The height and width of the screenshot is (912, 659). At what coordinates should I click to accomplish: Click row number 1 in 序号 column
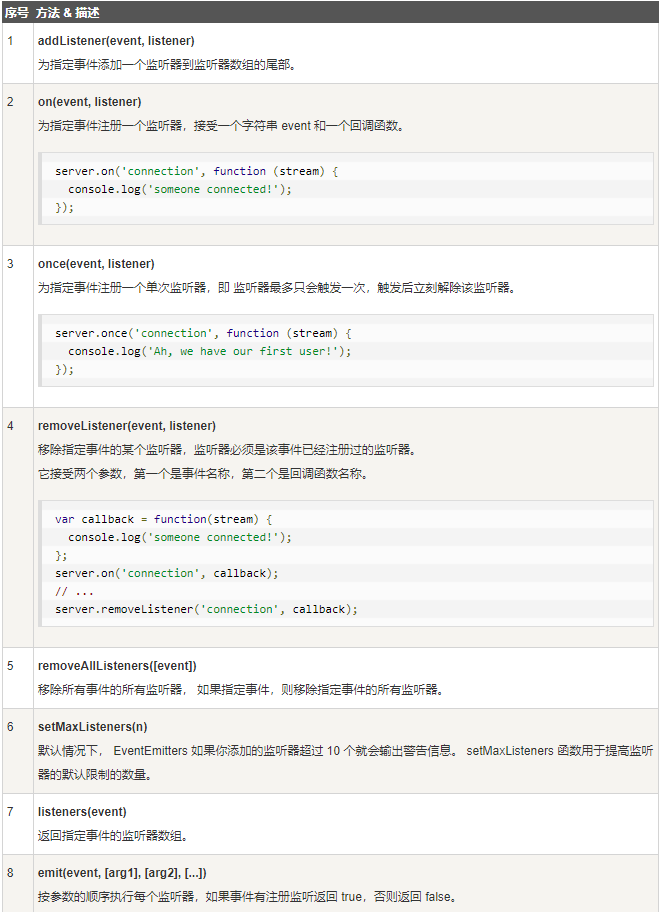10,41
